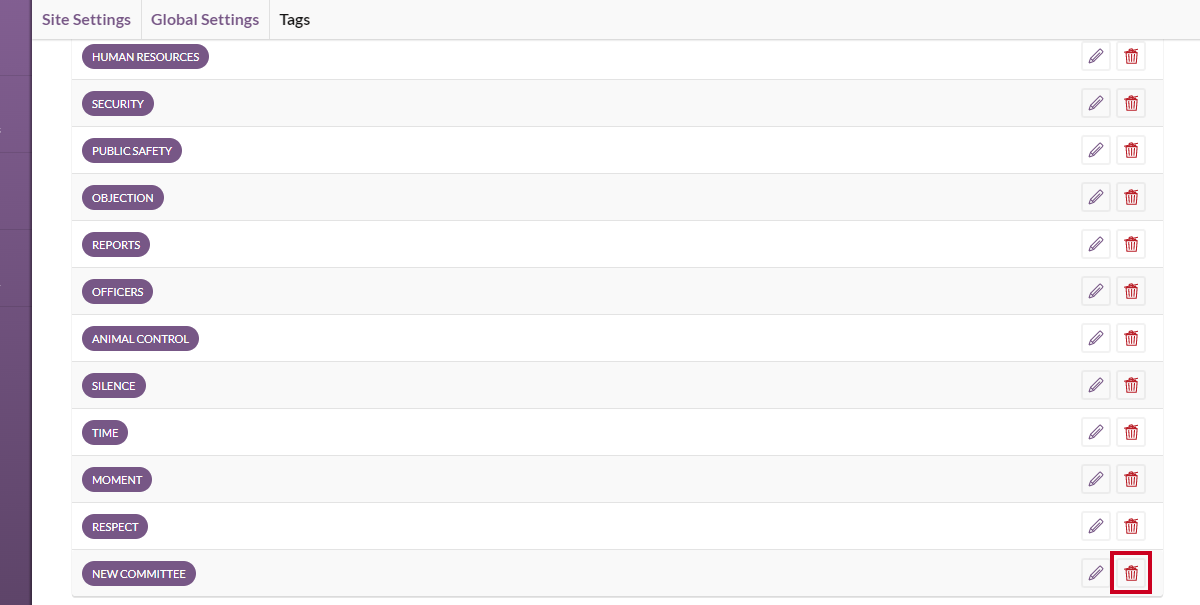Switch to the Global Settings tab
The height and width of the screenshot is (605, 1200).
[x=205, y=20]
